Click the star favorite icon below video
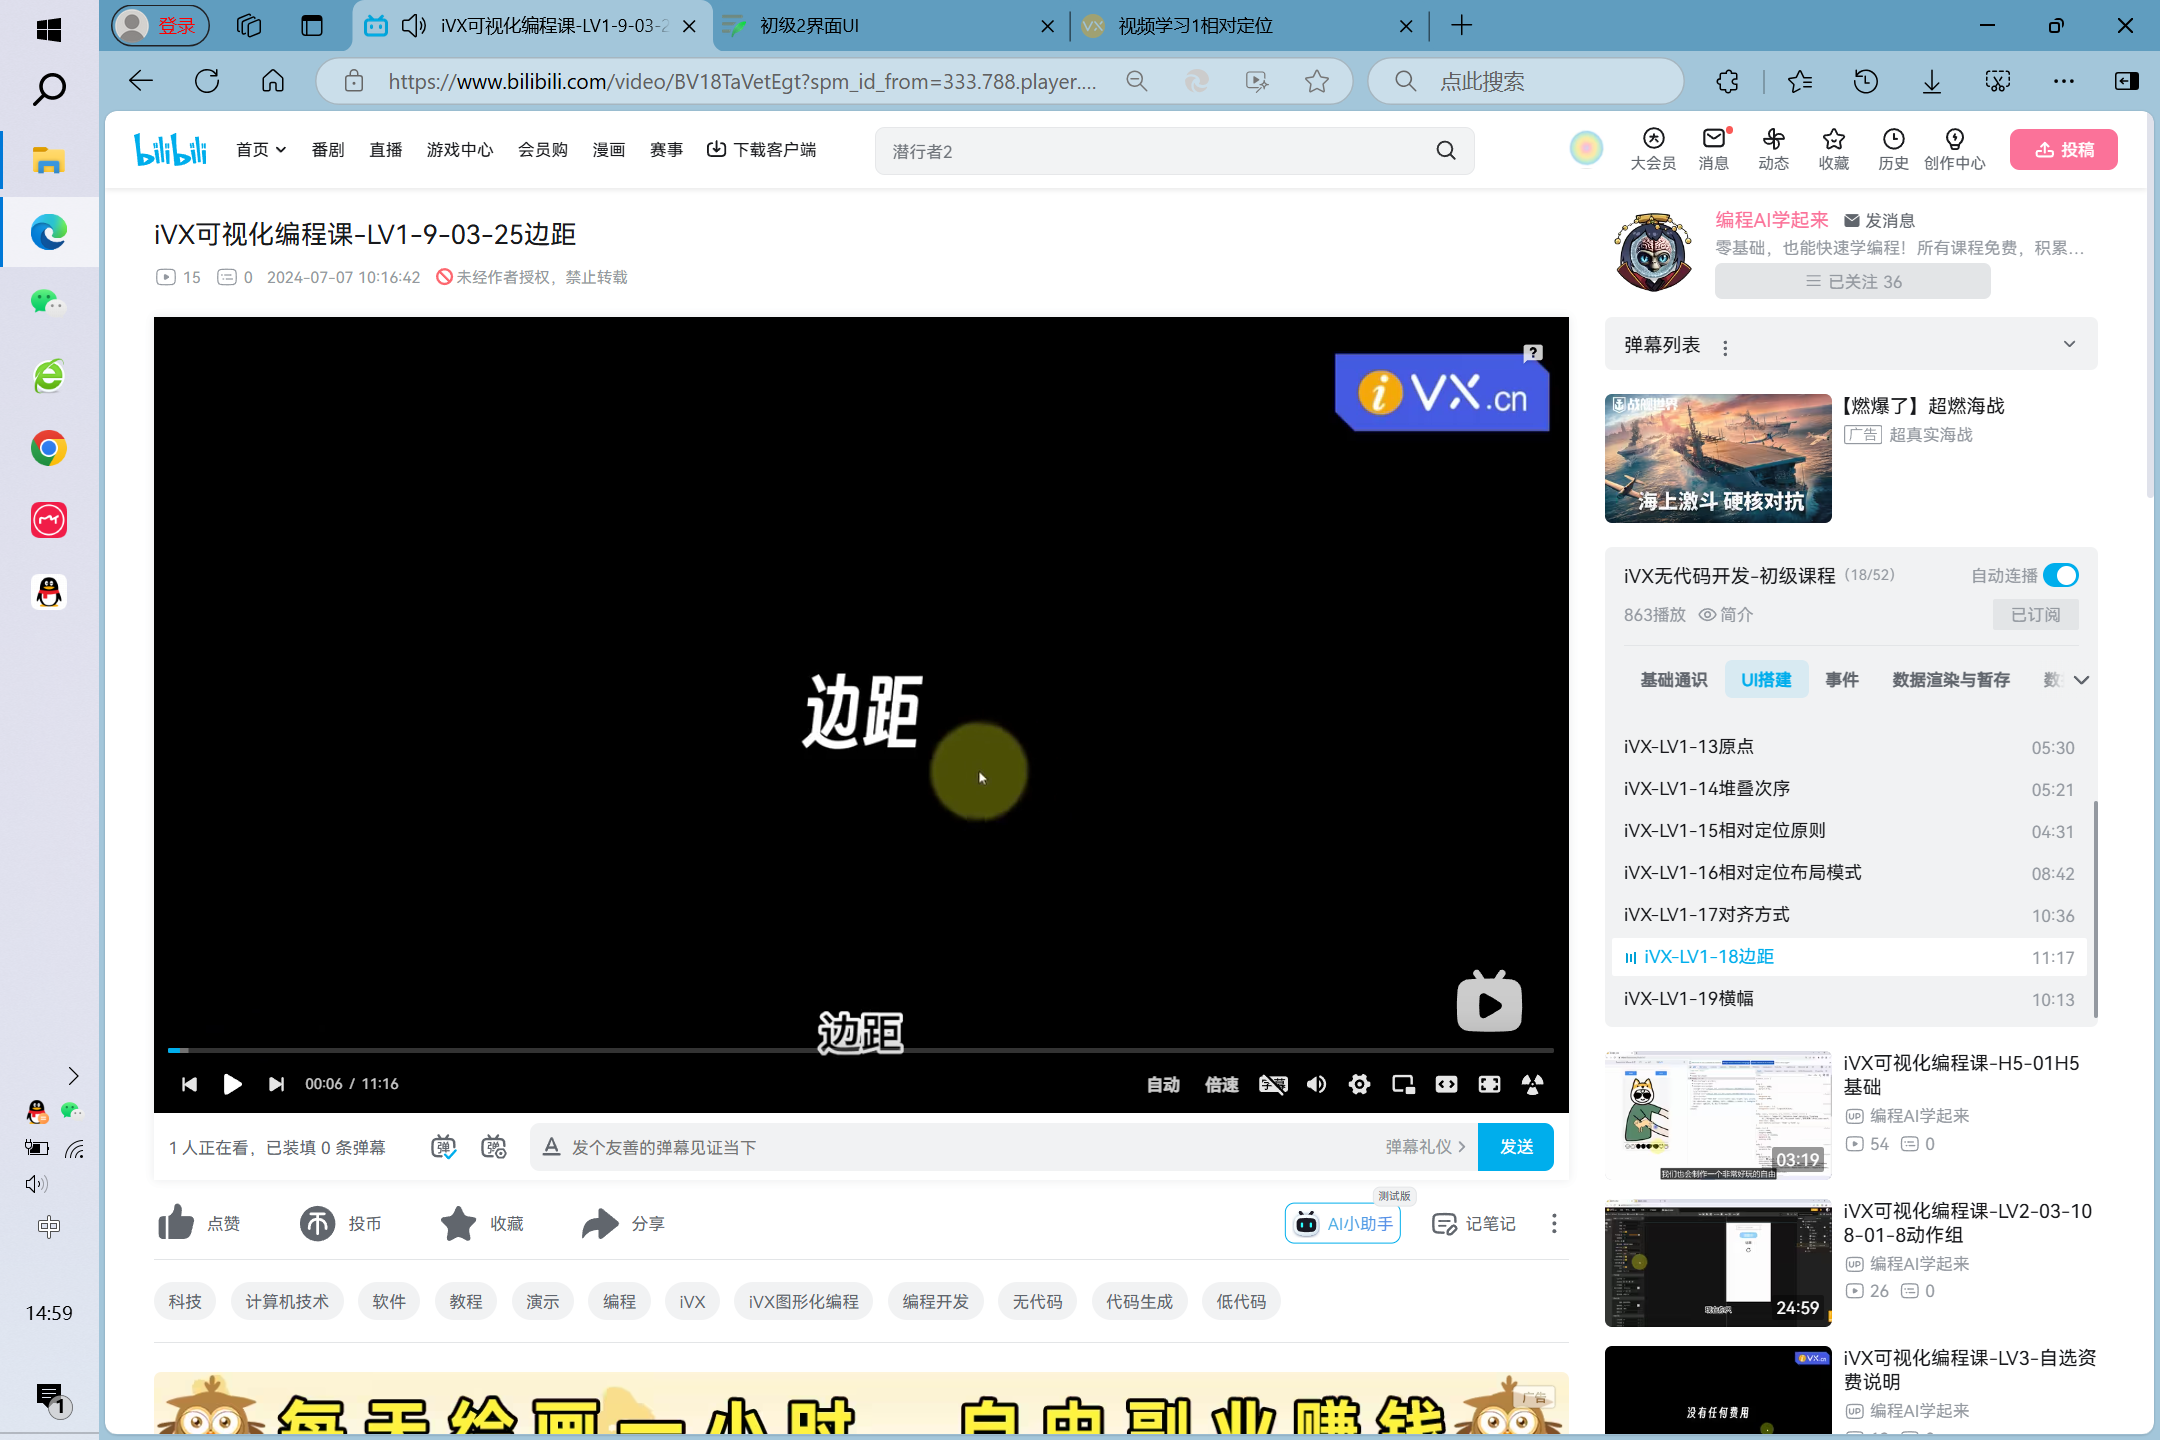Screen dimensions: 2160x1440 pos(459,1223)
